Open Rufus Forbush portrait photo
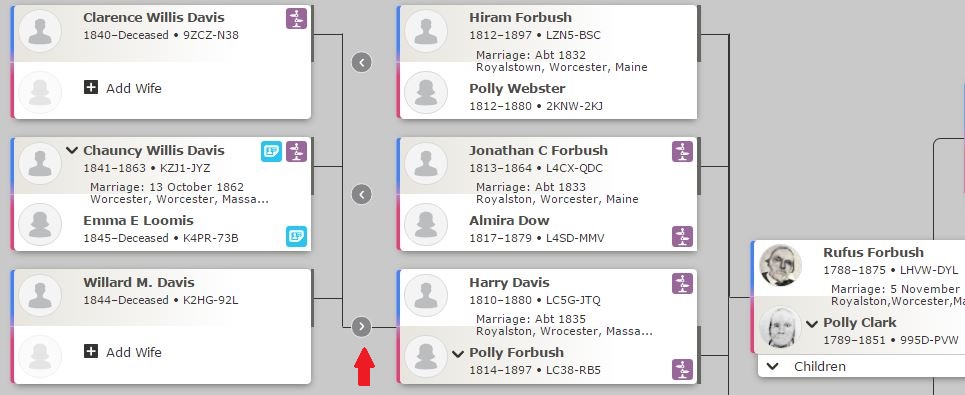 pos(780,265)
